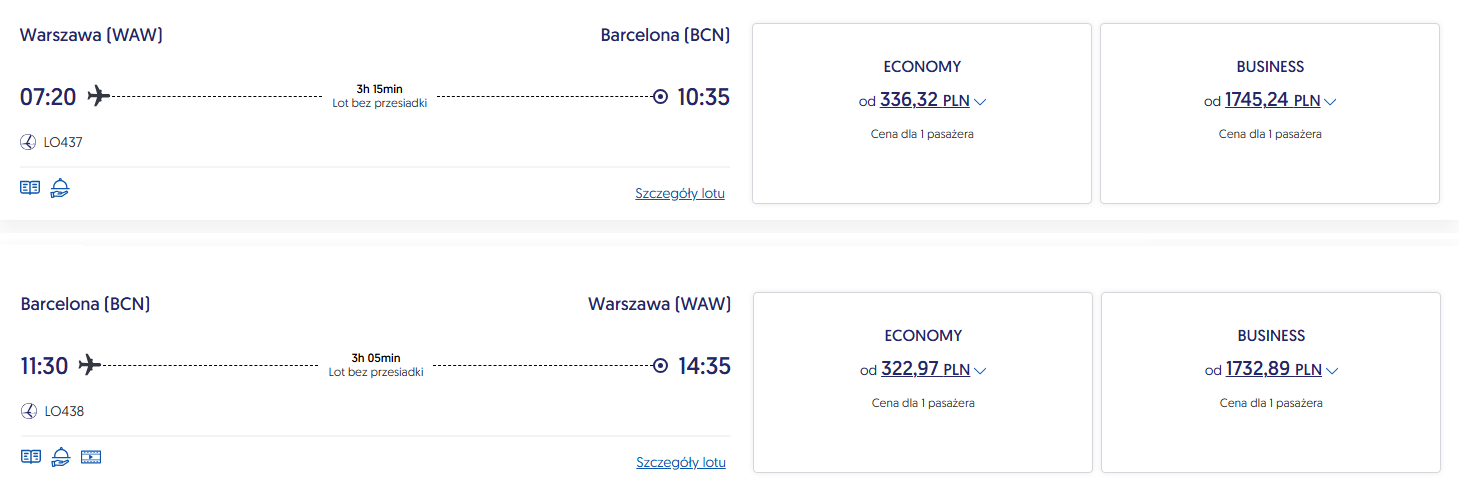1459x482 pixels.
Task: Click the LO437 flight number
Action: (x=64, y=142)
